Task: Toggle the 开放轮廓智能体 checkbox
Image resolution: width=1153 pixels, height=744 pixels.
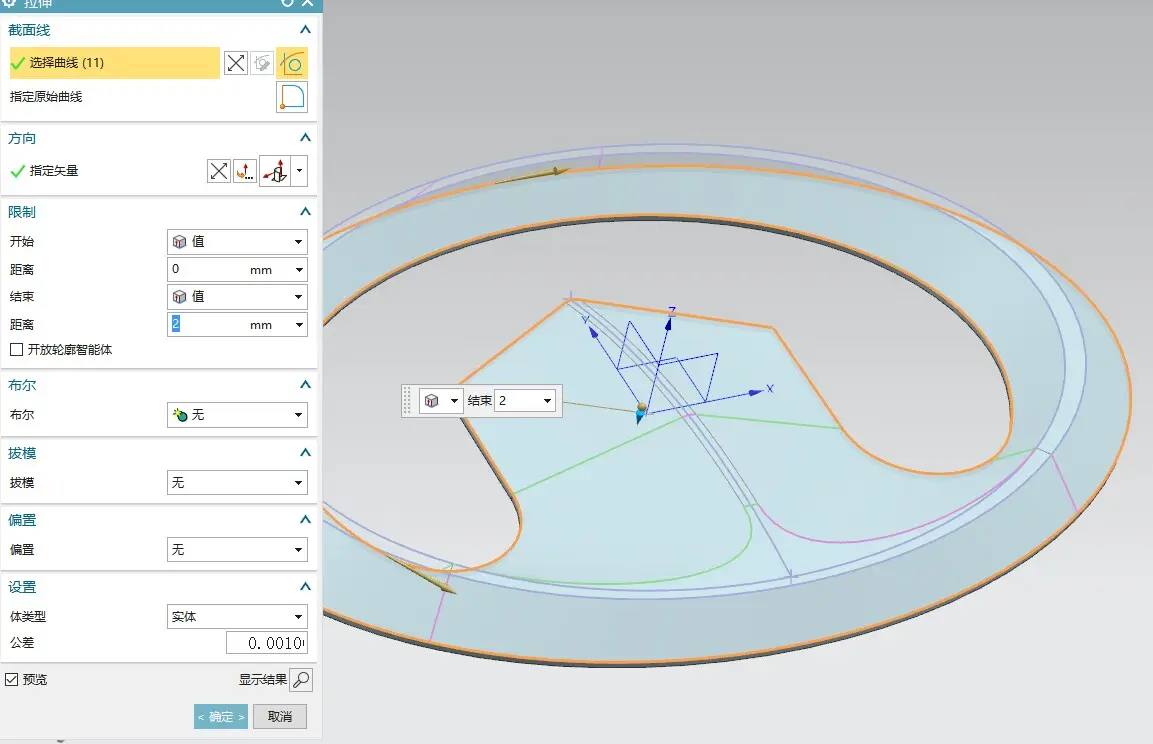Action: click(16, 350)
